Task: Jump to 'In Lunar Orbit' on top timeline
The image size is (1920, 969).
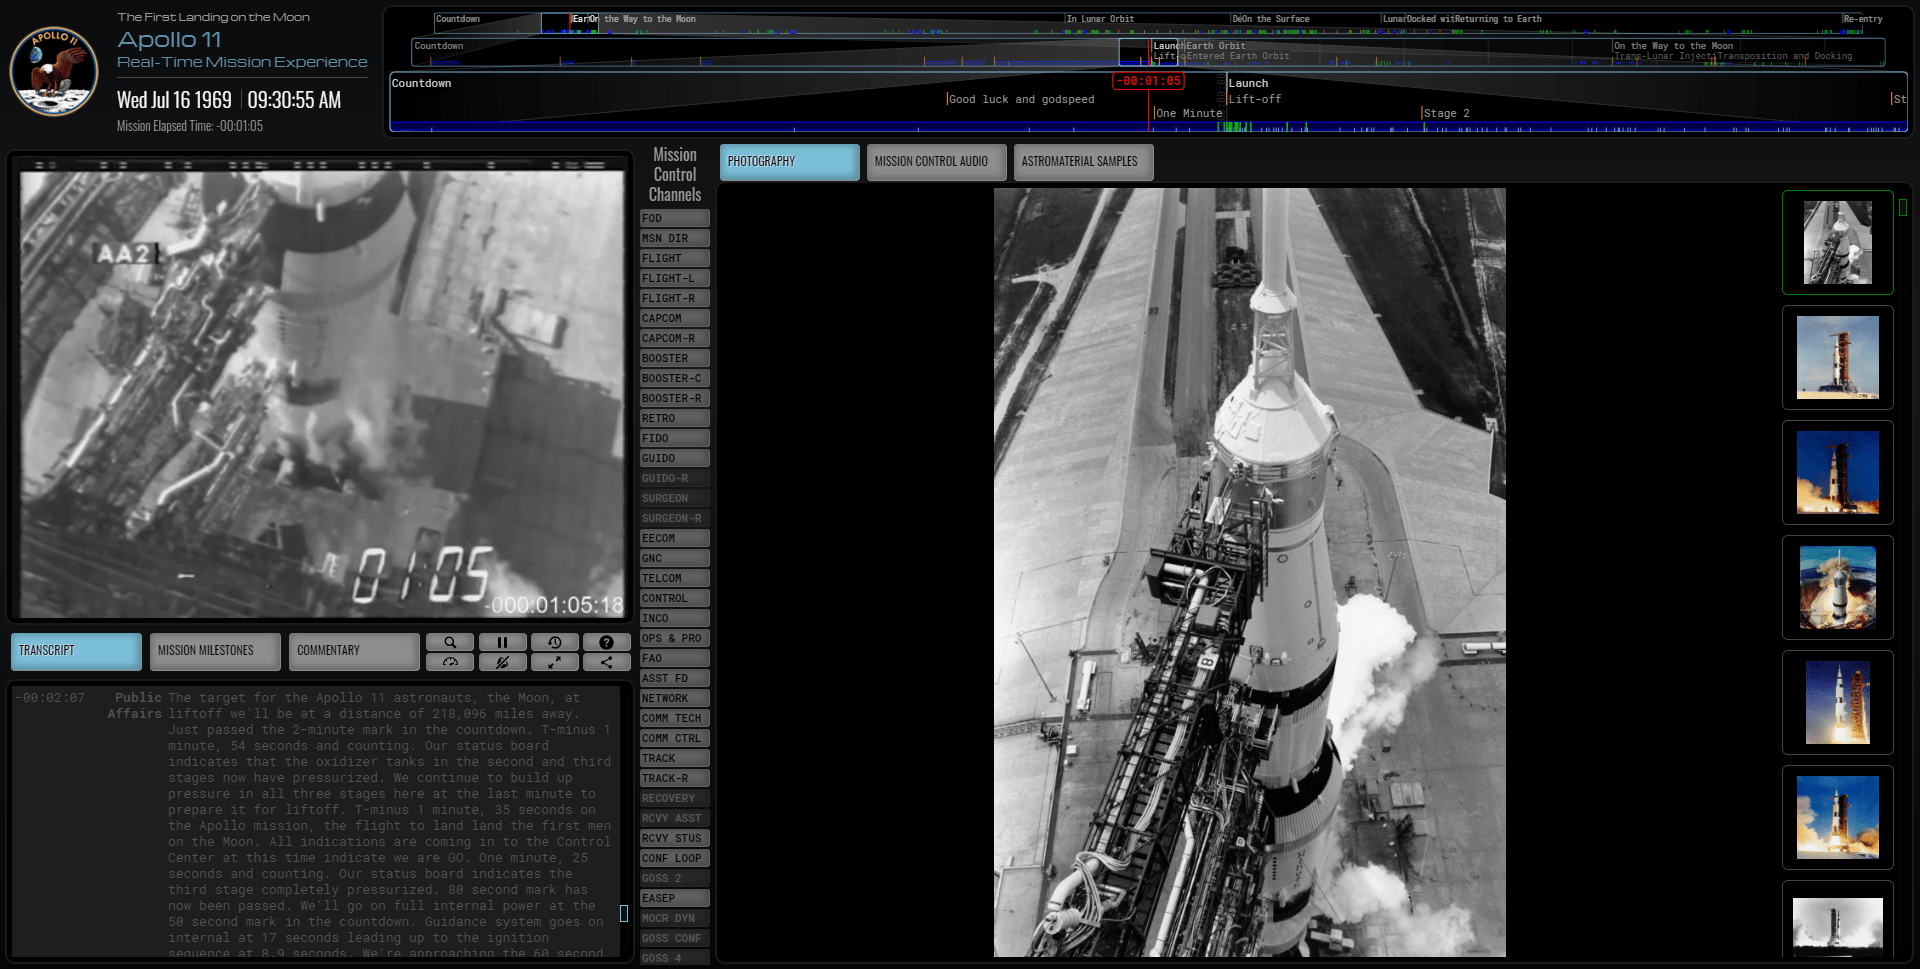Action: pyautogui.click(x=1100, y=19)
